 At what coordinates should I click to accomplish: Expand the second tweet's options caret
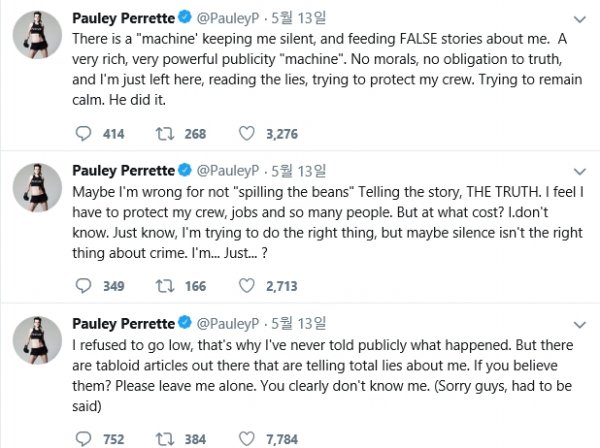pyautogui.click(x=578, y=170)
